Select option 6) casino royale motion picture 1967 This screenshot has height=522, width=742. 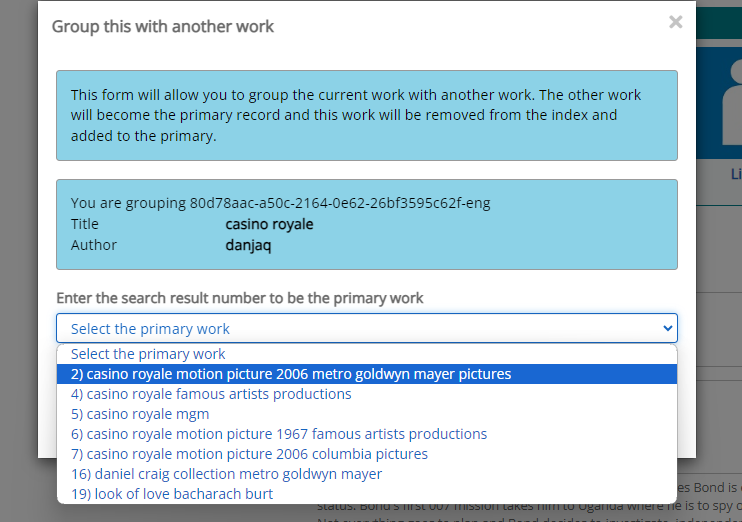coord(367,434)
